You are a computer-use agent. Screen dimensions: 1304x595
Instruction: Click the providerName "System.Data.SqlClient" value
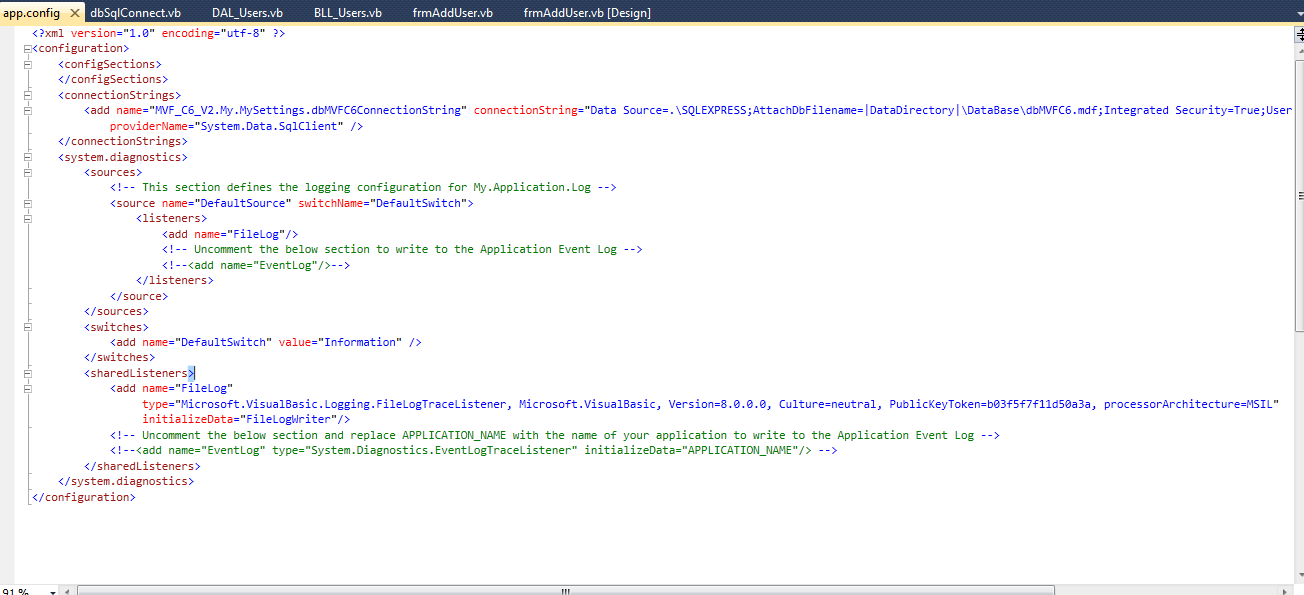(269, 126)
